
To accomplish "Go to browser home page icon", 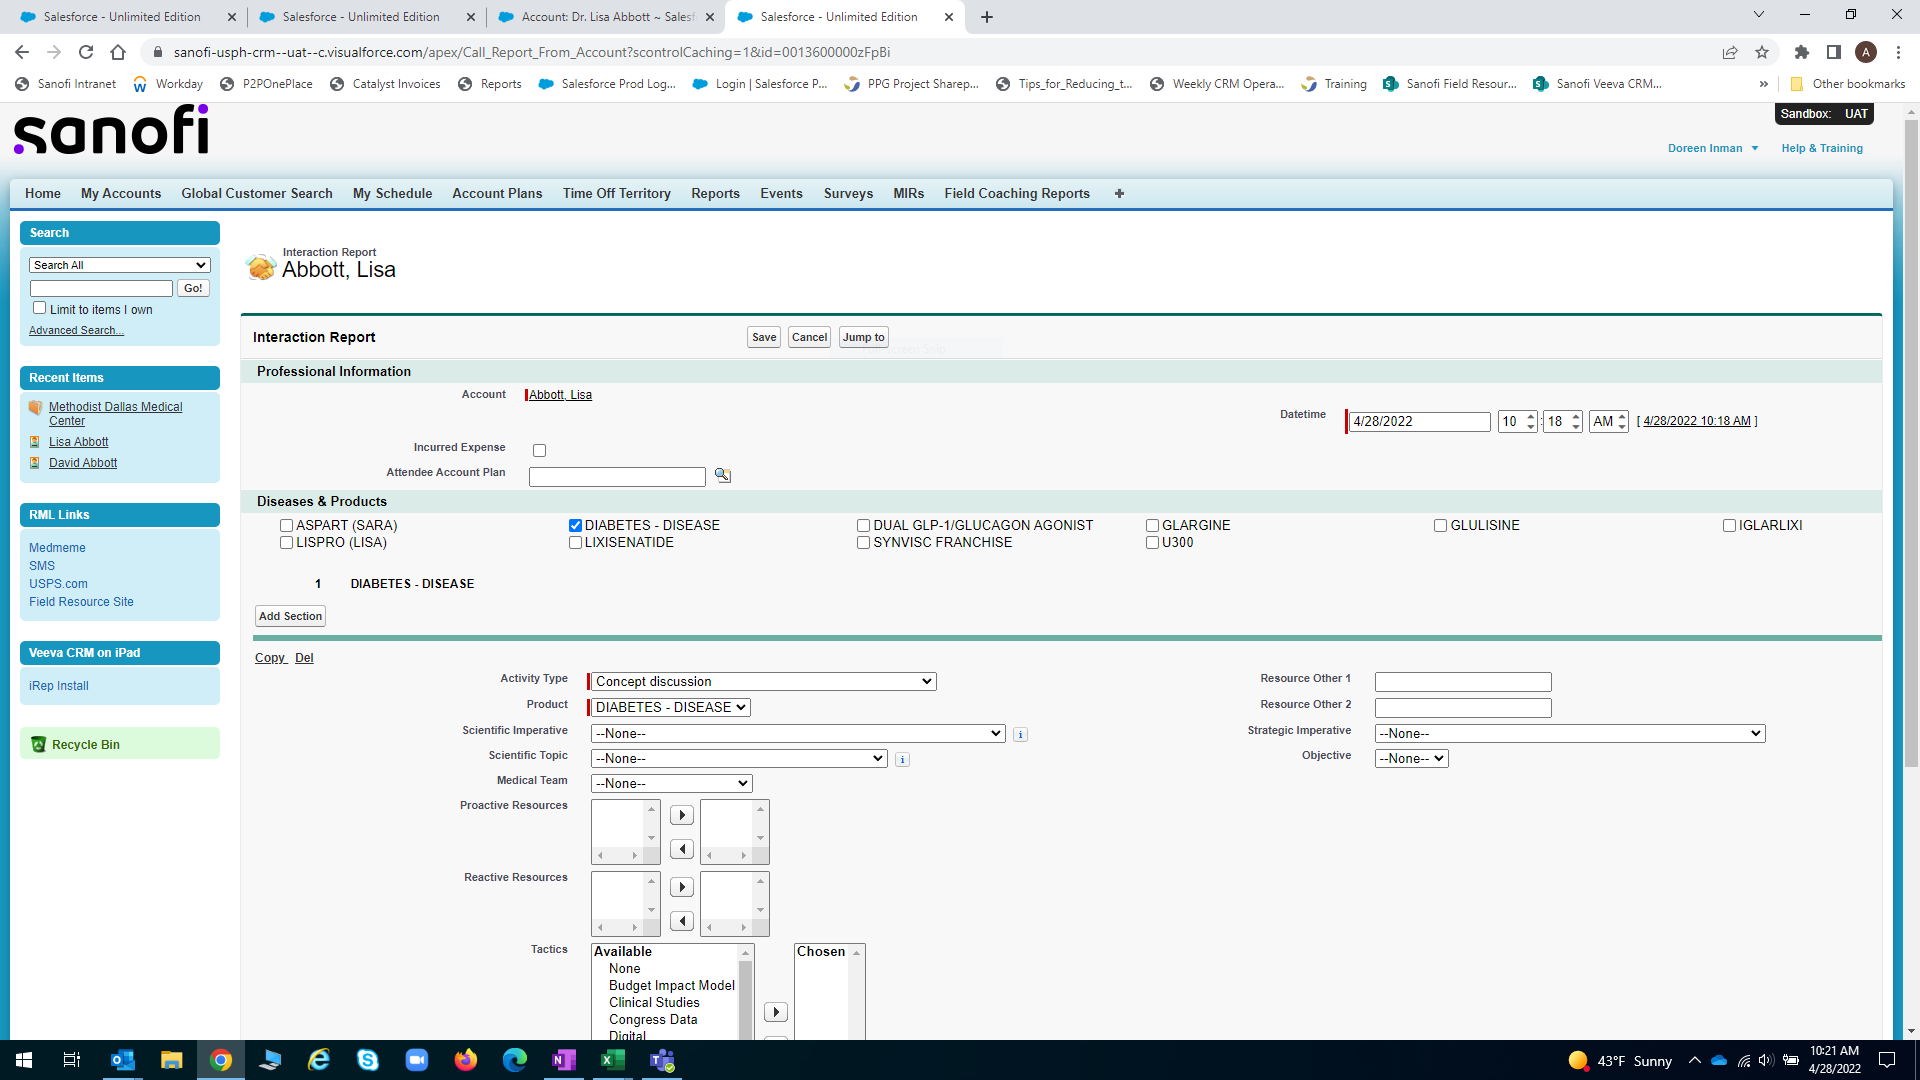I will coord(118,52).
